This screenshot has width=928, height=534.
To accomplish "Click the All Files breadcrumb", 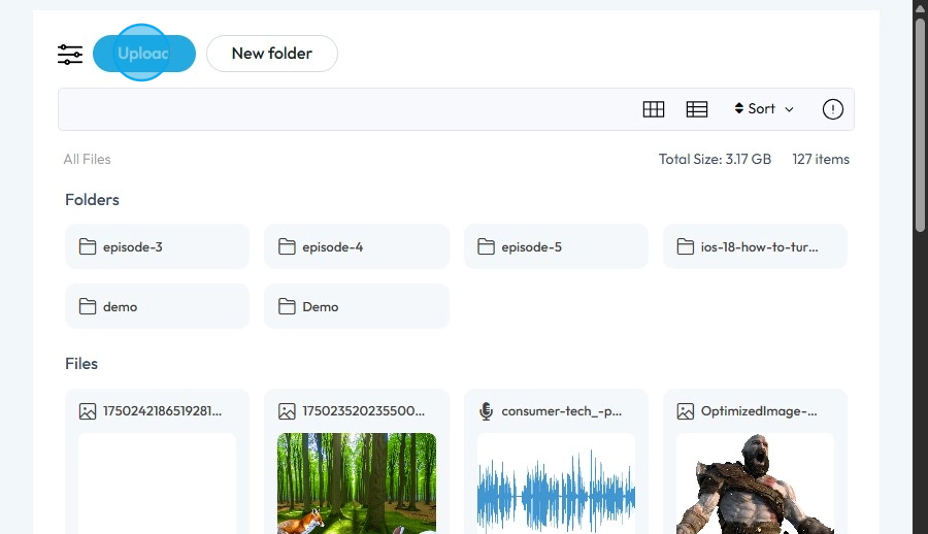I will click(87, 159).
